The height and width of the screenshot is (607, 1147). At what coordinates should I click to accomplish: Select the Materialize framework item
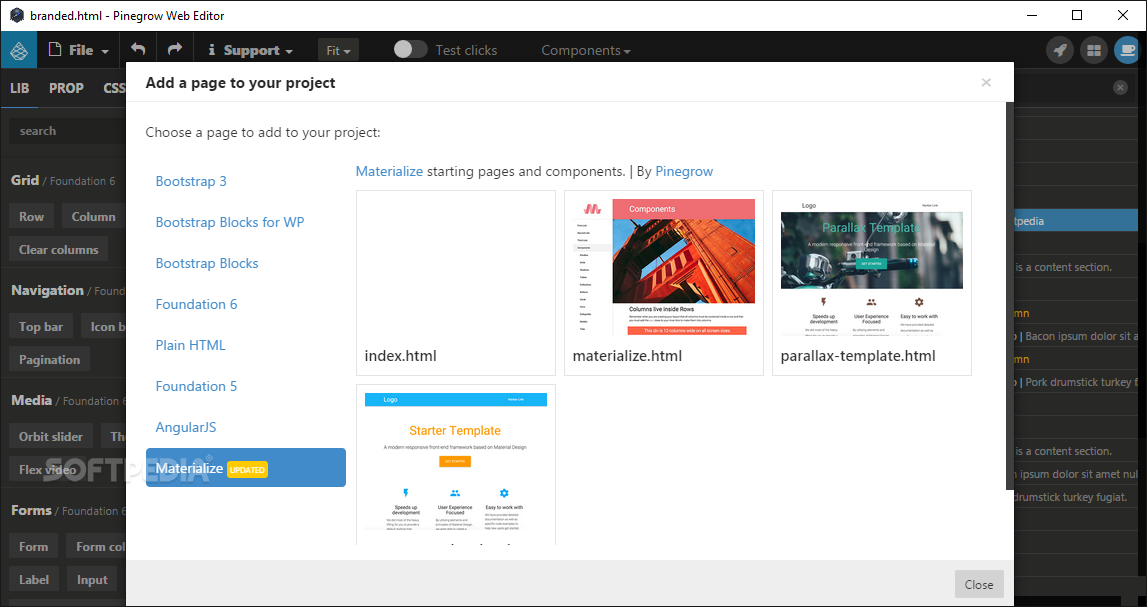(x=246, y=468)
